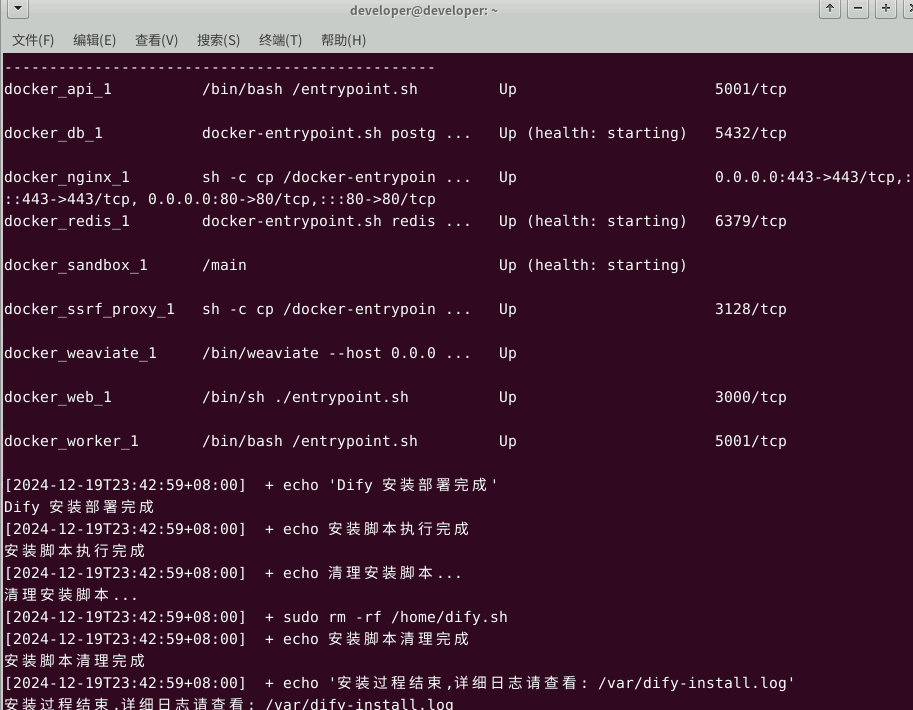The height and width of the screenshot is (710, 913).
Task: Open the 帮助(H) menu
Action: (x=344, y=40)
